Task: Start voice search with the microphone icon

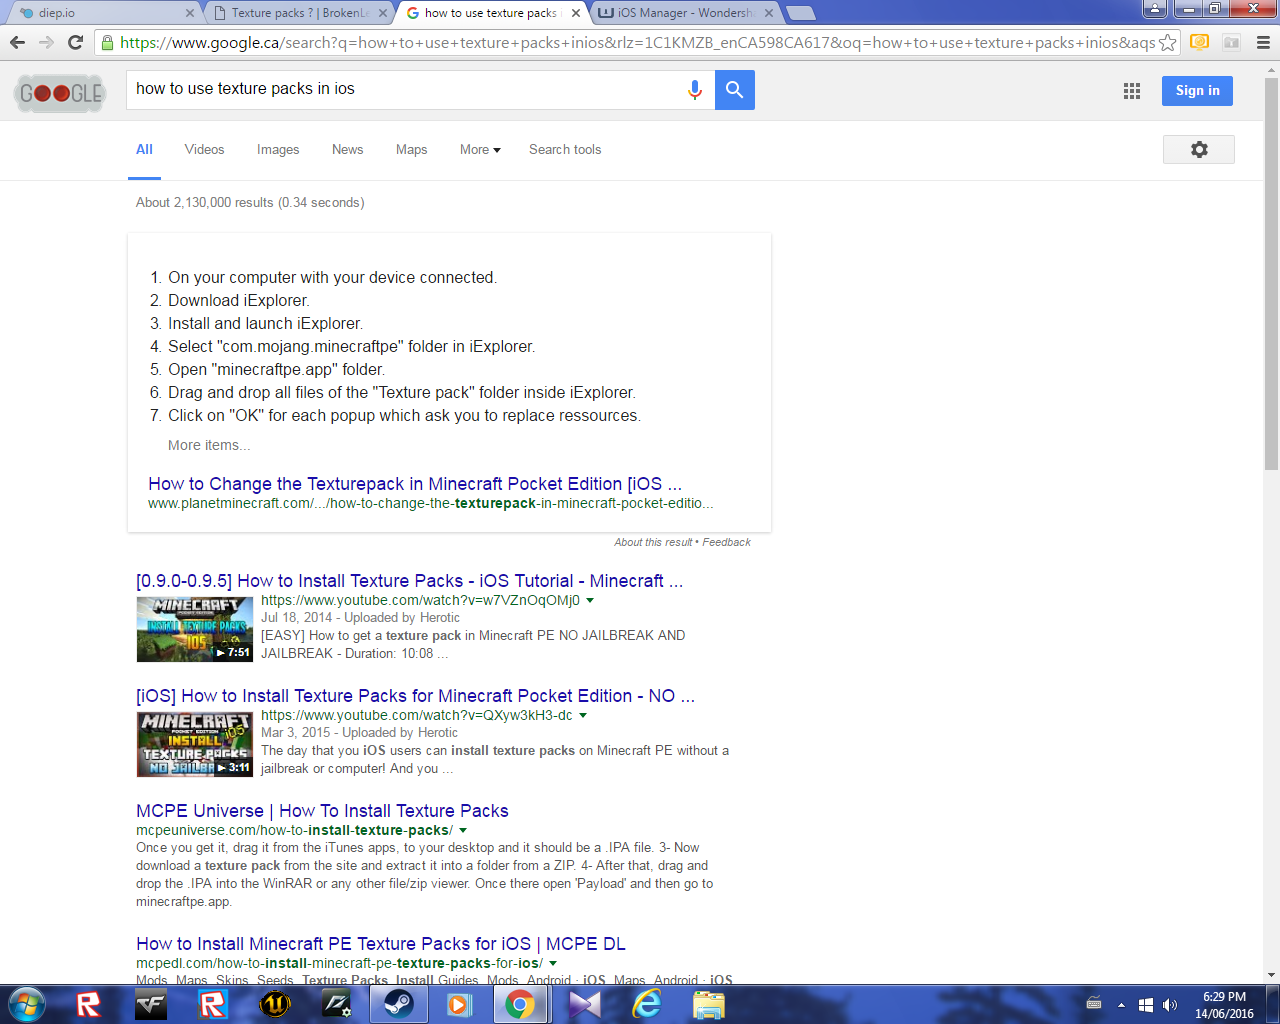Action: click(x=695, y=90)
